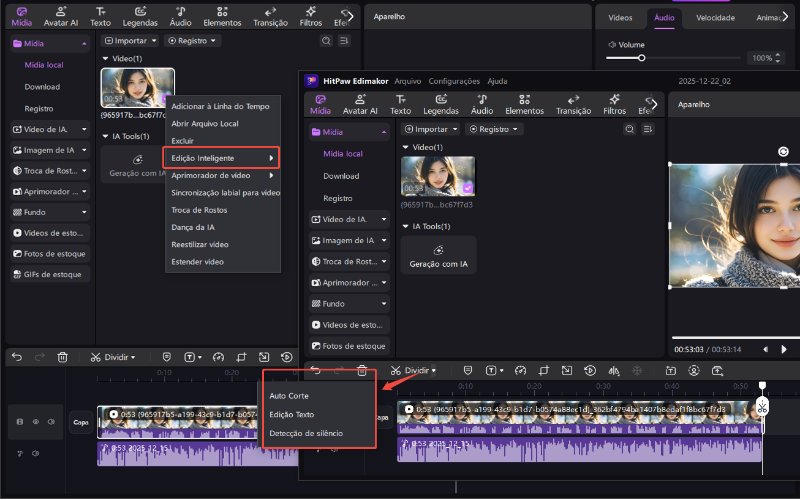Select Auto Corte in submenu

289,395
